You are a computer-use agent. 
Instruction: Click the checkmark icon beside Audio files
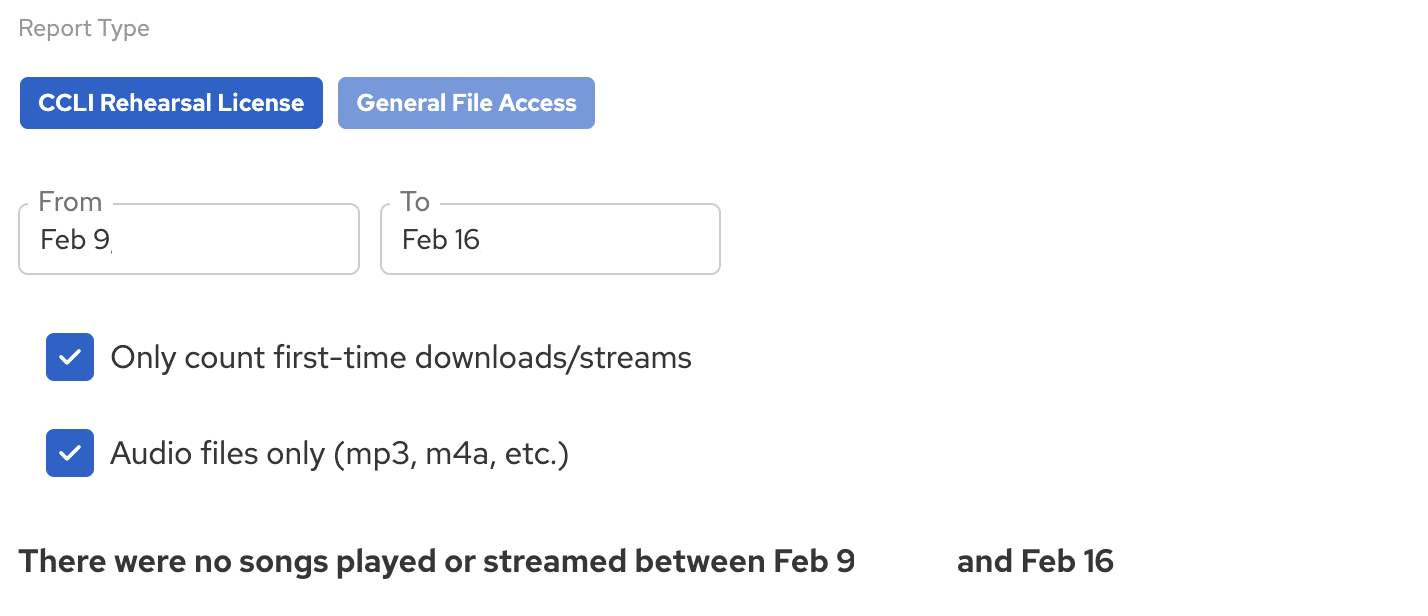[x=70, y=453]
